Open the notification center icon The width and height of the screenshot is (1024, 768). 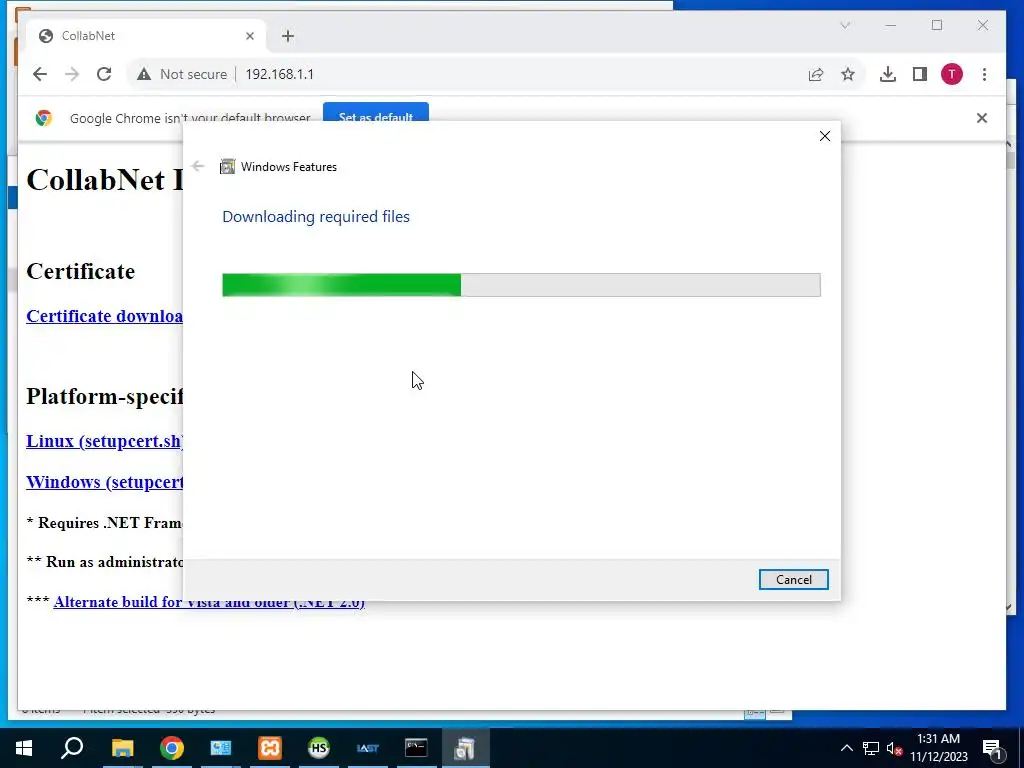tap(992, 748)
